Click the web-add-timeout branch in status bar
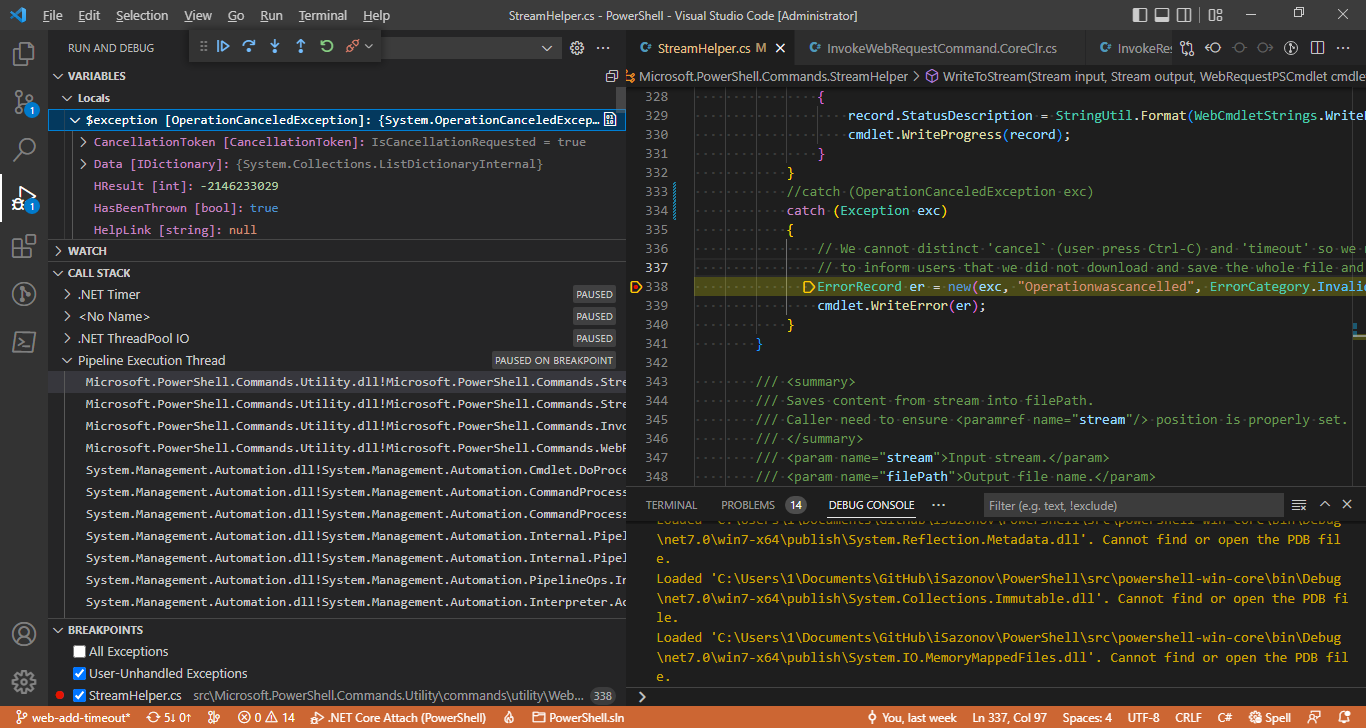Viewport: 1366px width, 728px height. [x=73, y=718]
